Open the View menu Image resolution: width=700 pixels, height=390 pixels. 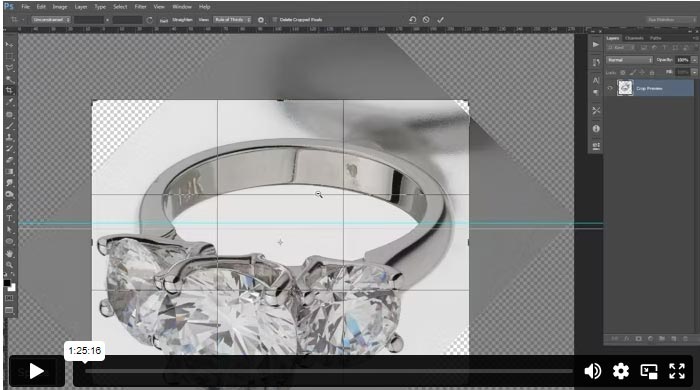[x=159, y=7]
